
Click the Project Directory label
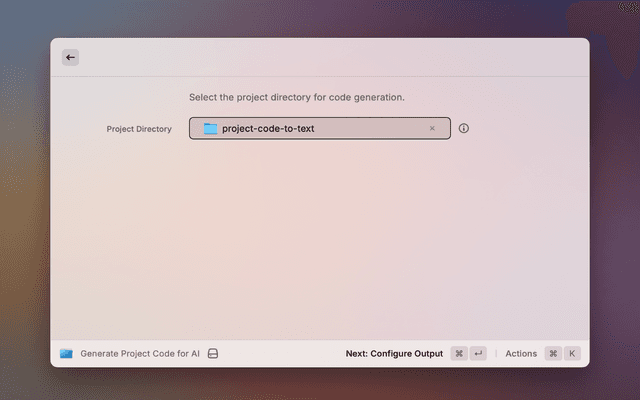[139, 128]
